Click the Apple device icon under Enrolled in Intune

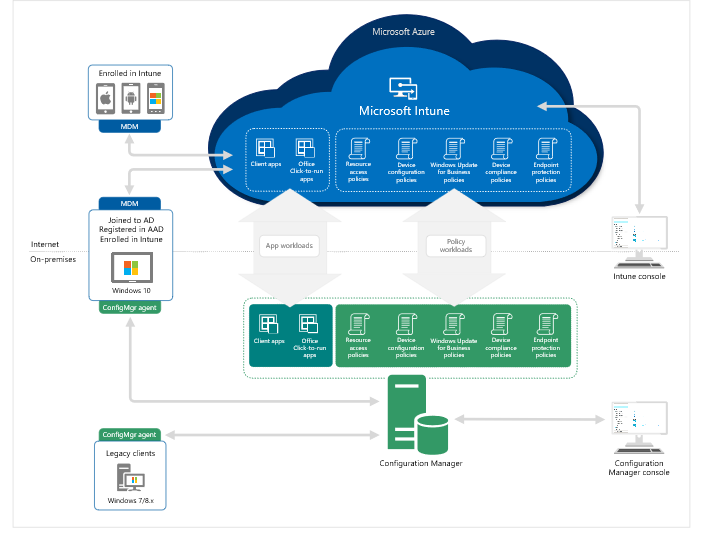point(105,99)
